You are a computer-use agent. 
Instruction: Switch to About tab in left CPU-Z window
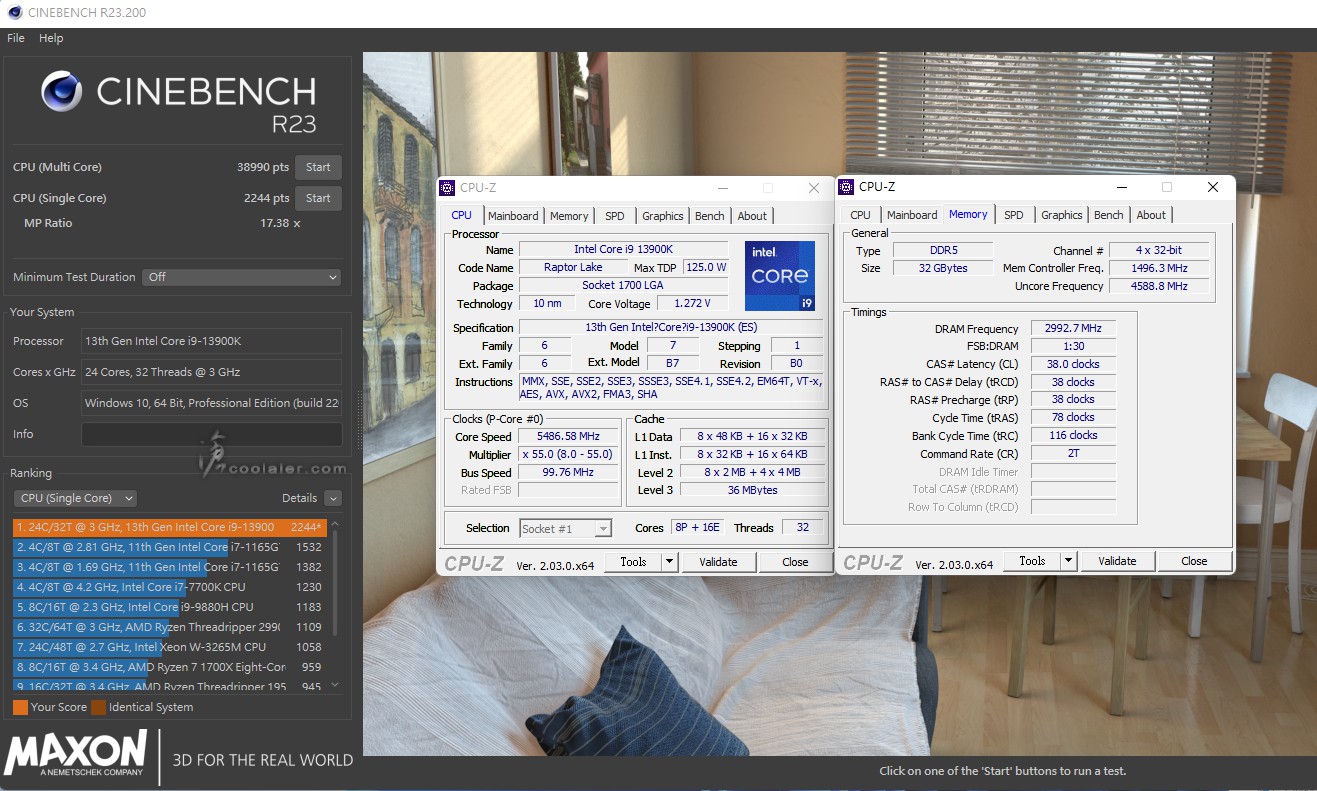point(752,216)
